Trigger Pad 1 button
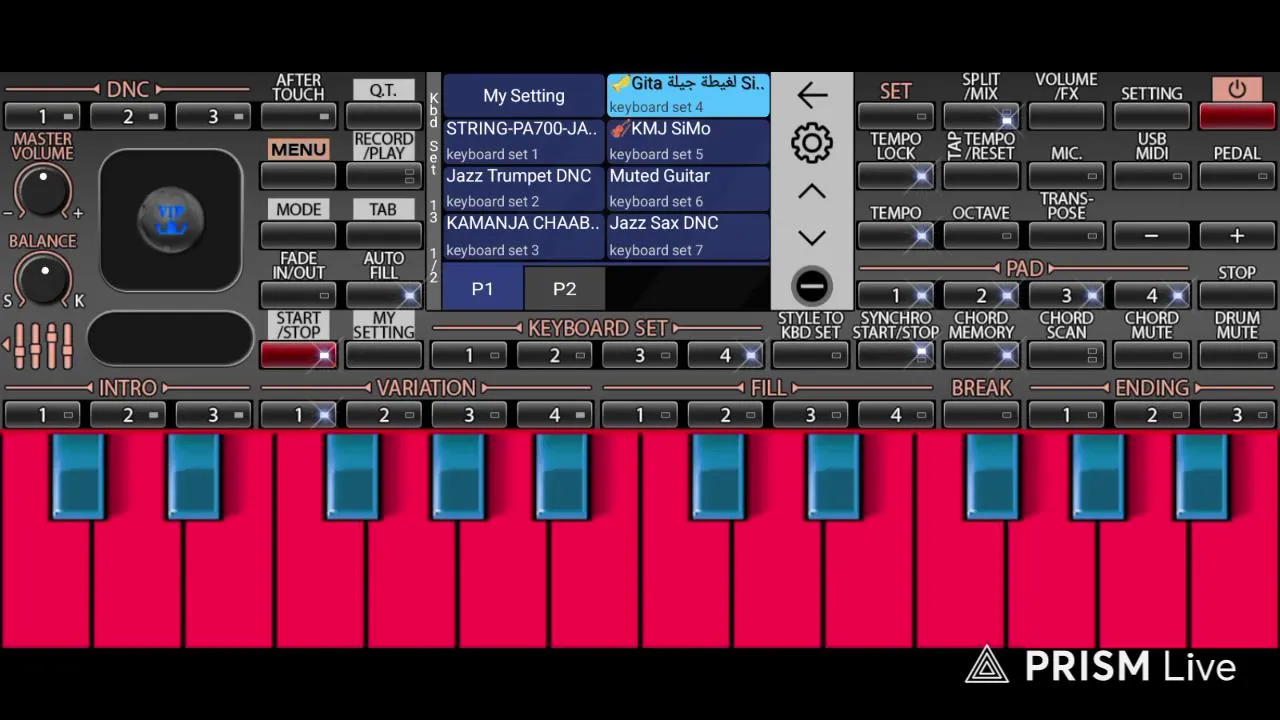 [895, 295]
